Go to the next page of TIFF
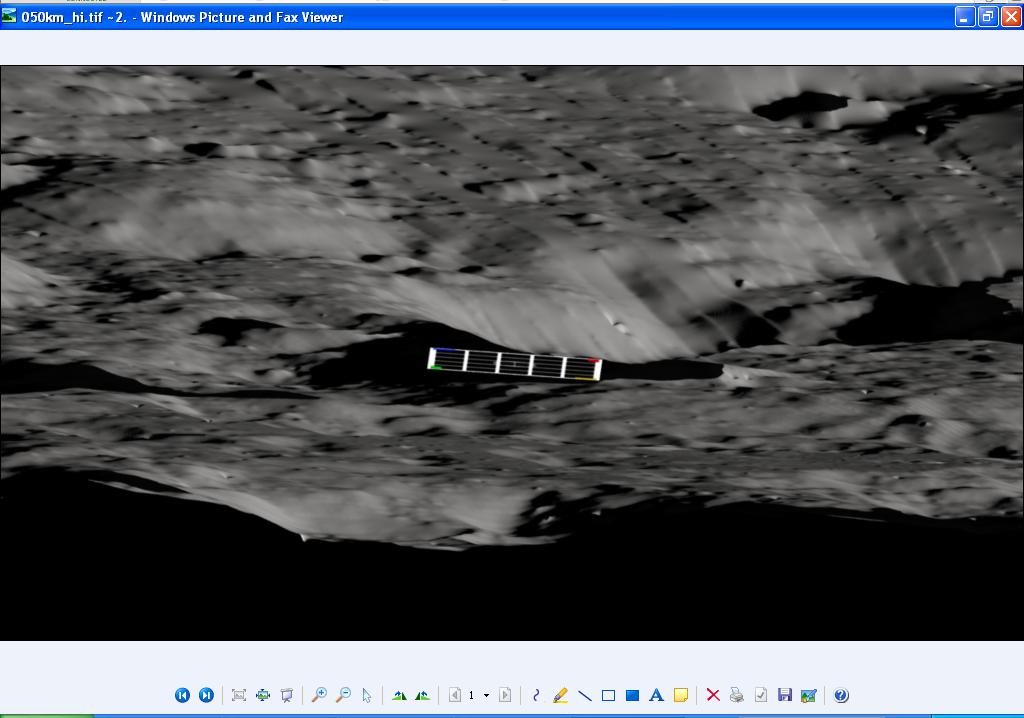The width and height of the screenshot is (1024, 718). coord(505,695)
